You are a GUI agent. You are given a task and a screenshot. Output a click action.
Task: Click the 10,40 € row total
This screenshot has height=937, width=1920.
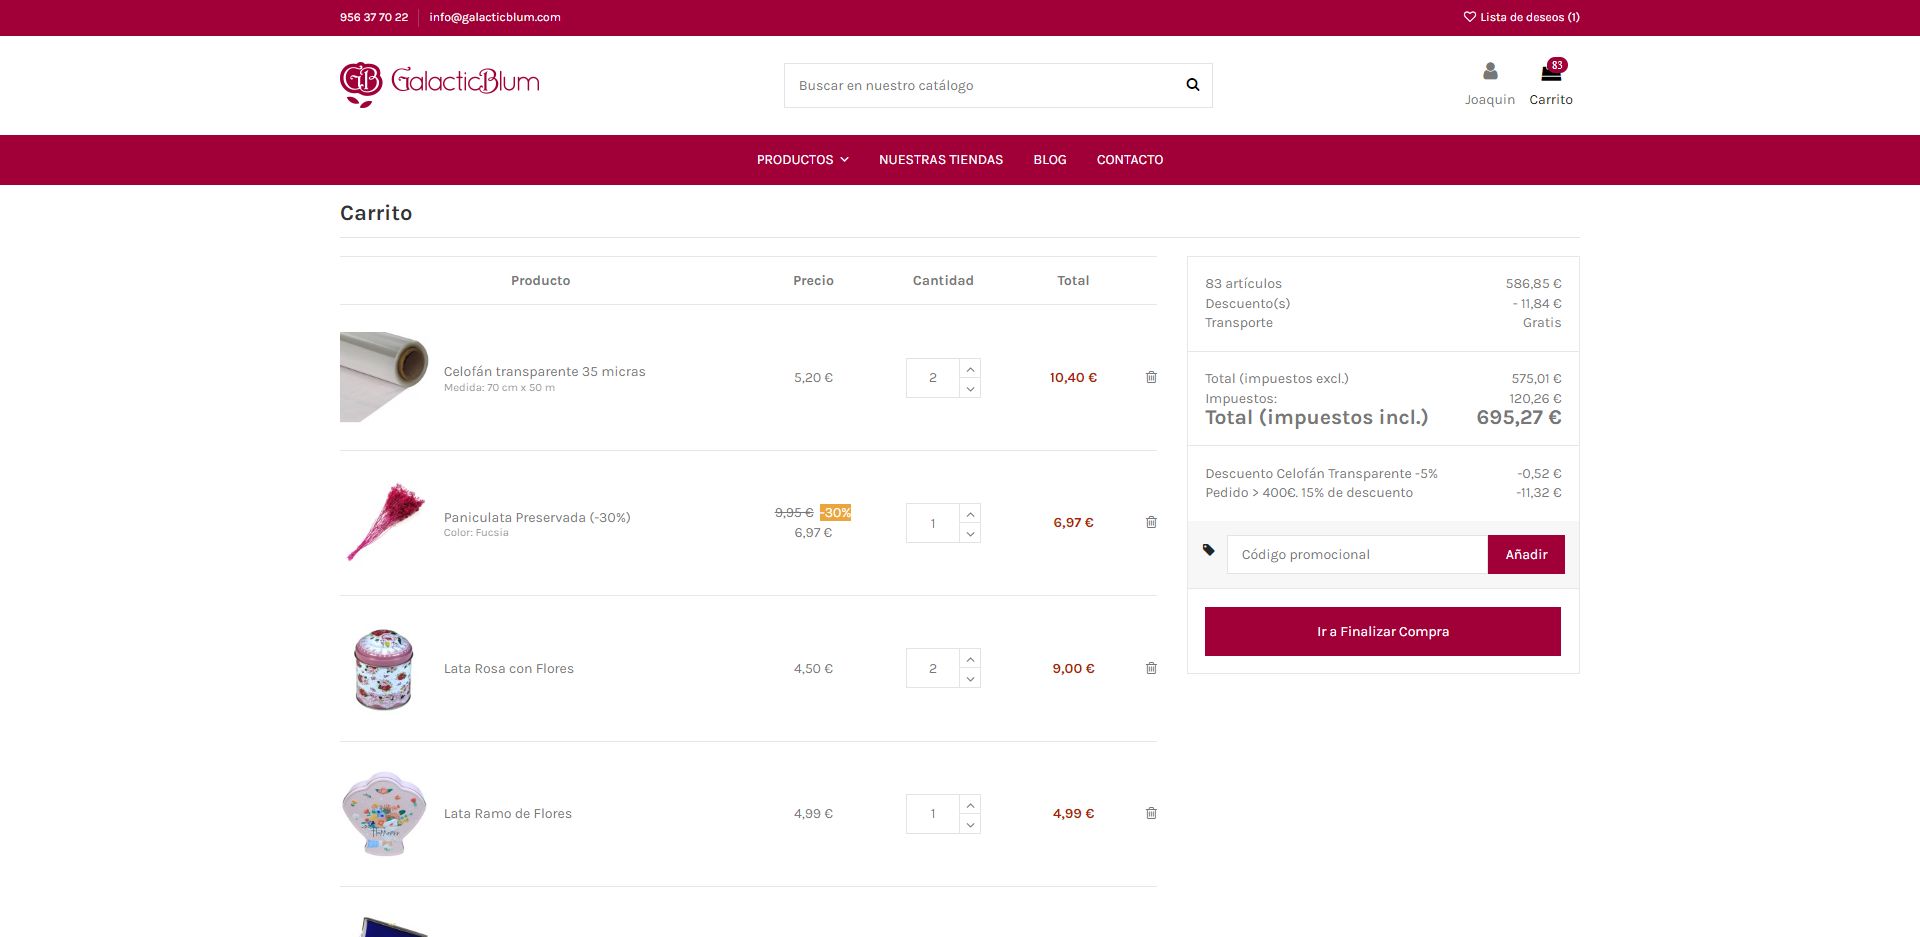1073,377
